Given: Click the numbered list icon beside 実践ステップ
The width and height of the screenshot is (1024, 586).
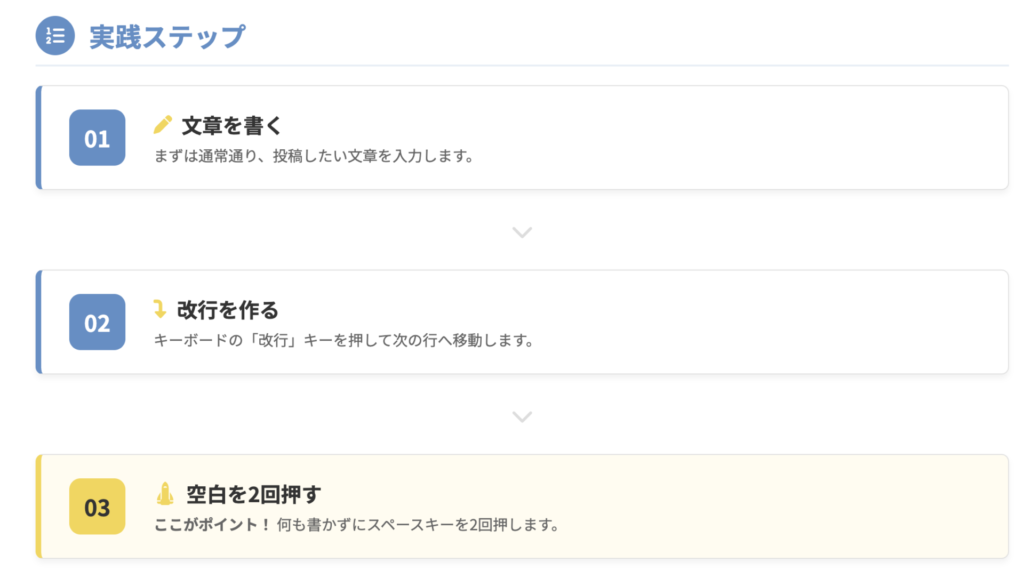Looking at the screenshot, I should point(55,37).
